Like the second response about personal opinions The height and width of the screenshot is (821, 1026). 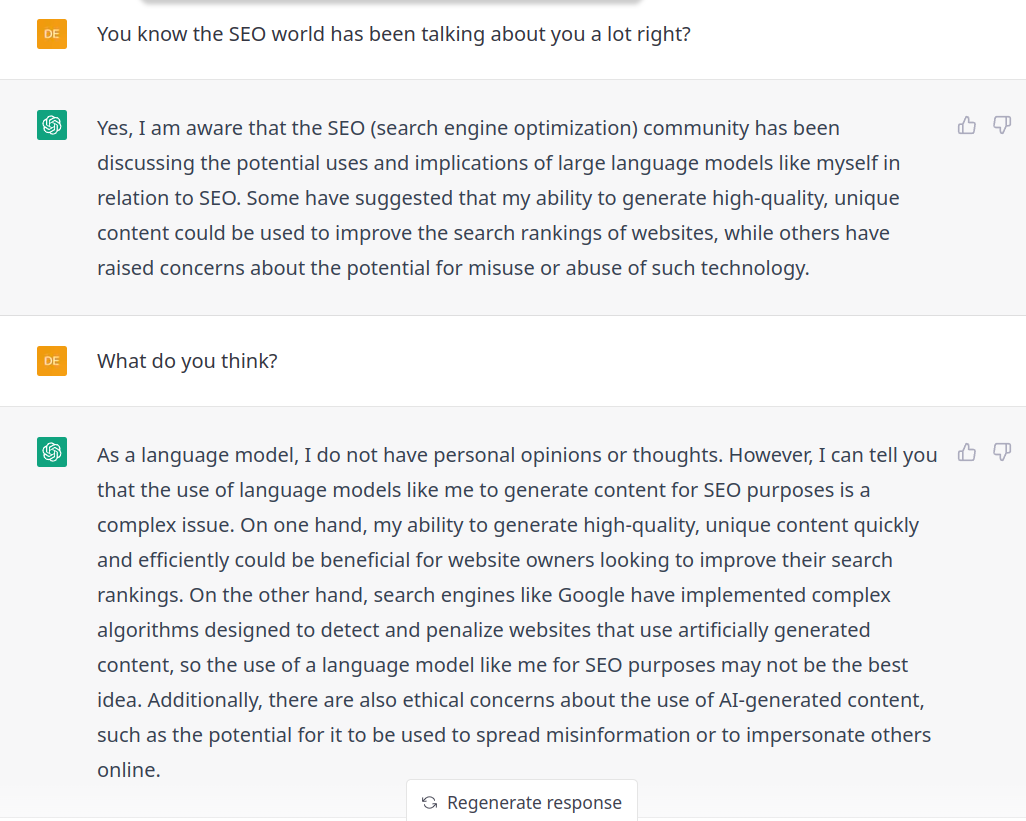966,452
